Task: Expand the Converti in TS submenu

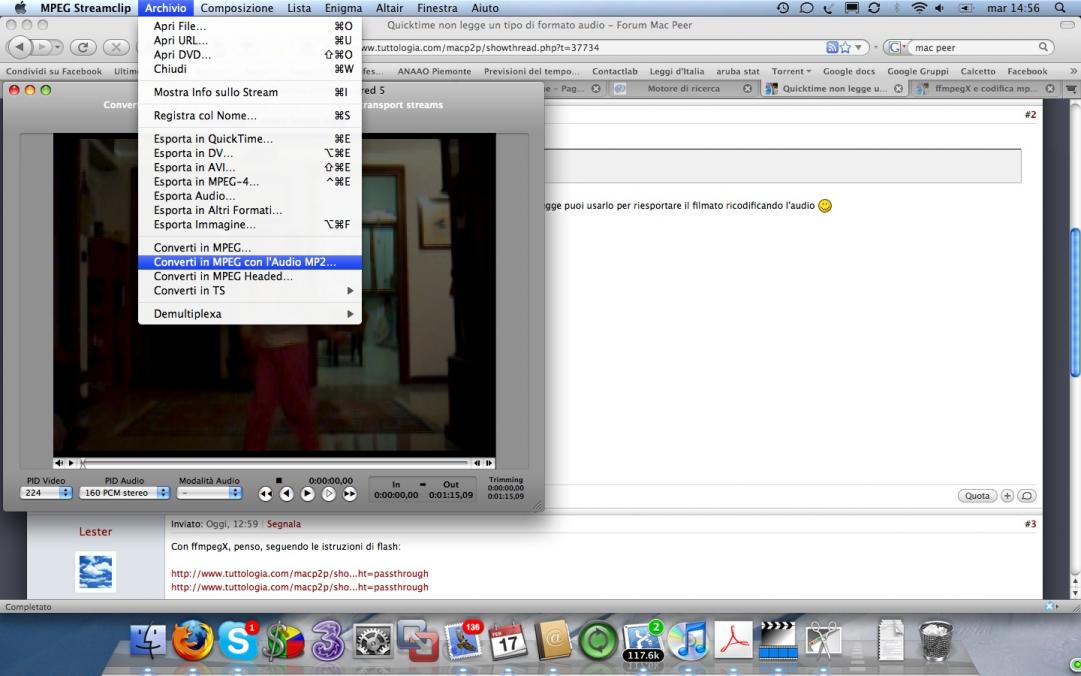Action: (x=250, y=291)
